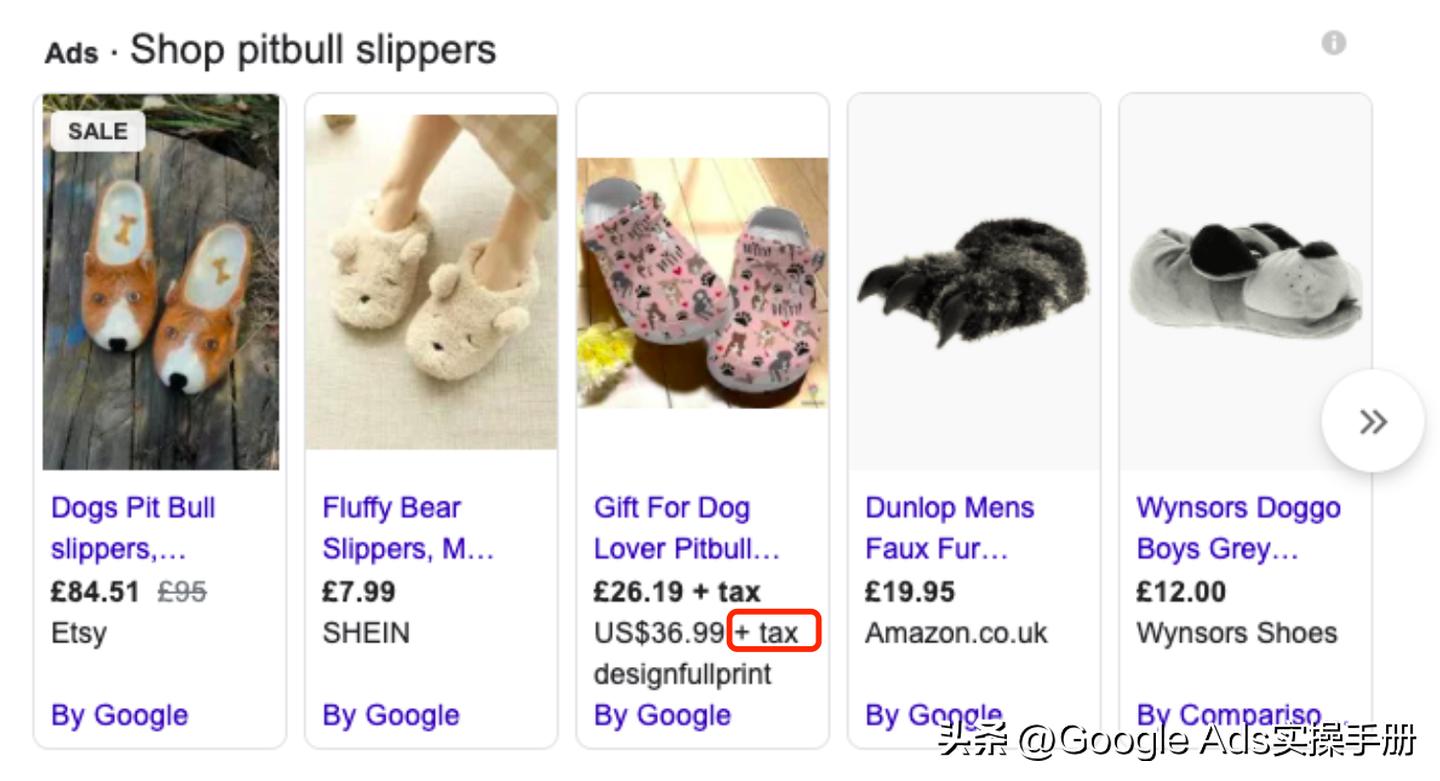Open "Dunlop Mens Faux Fur" link
Image resolution: width=1440 pixels, height=781 pixels.
[949, 528]
